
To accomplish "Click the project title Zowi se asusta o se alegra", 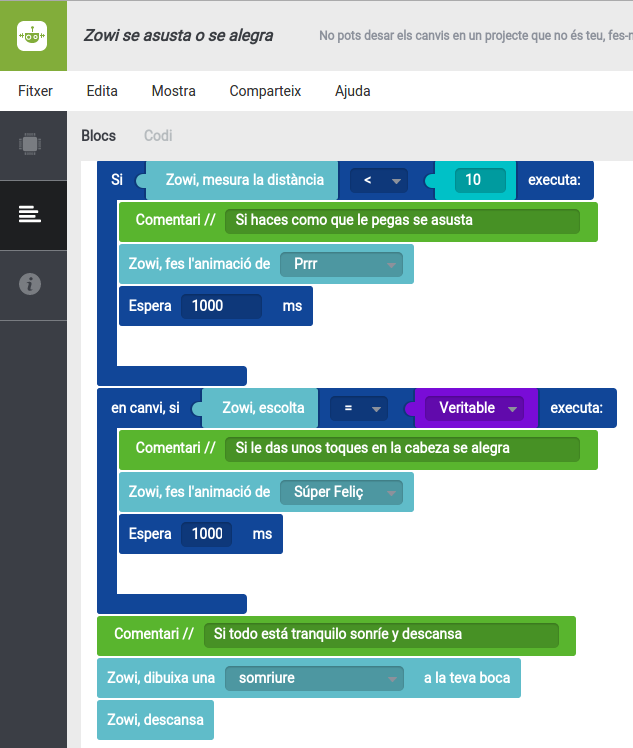I will 178,36.
